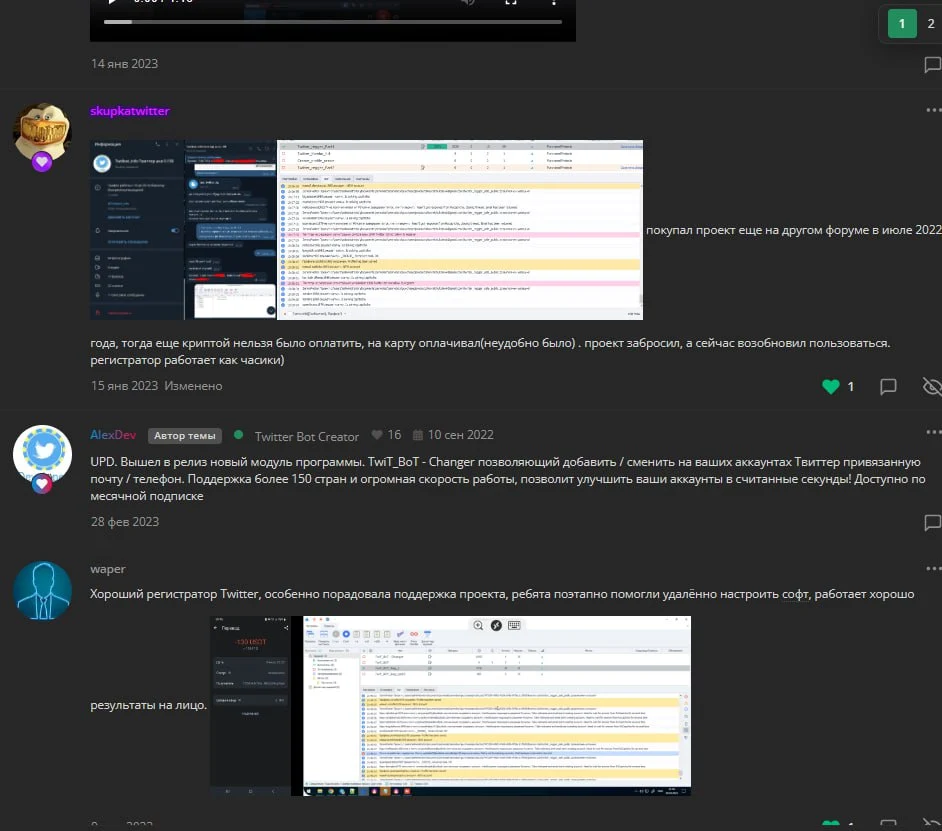
Task: Click heart badge on skupkatwitter's avatar
Action: 41,161
